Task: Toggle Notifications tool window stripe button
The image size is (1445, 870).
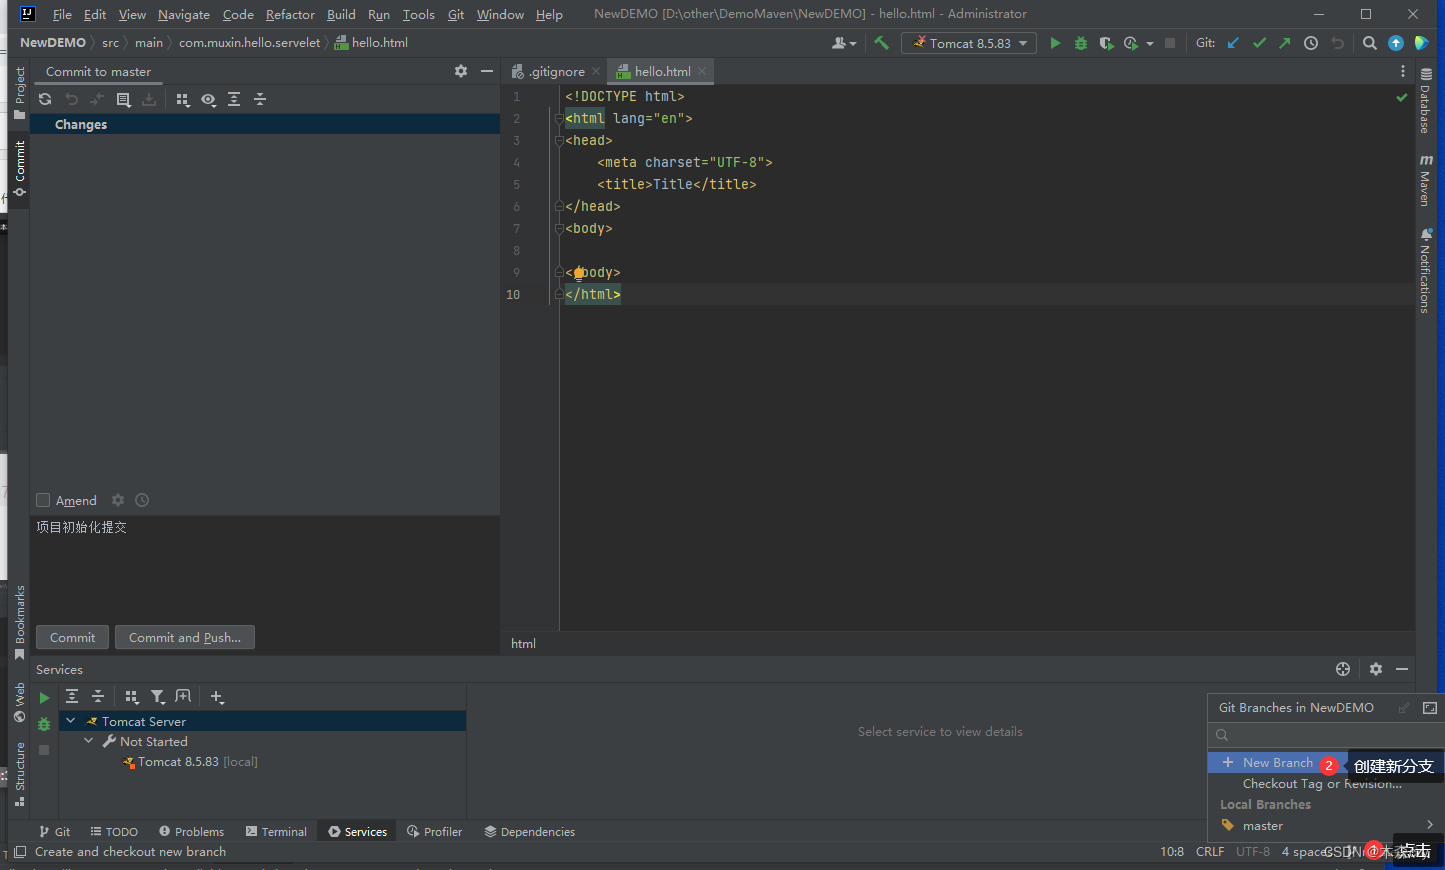Action: (x=1426, y=271)
